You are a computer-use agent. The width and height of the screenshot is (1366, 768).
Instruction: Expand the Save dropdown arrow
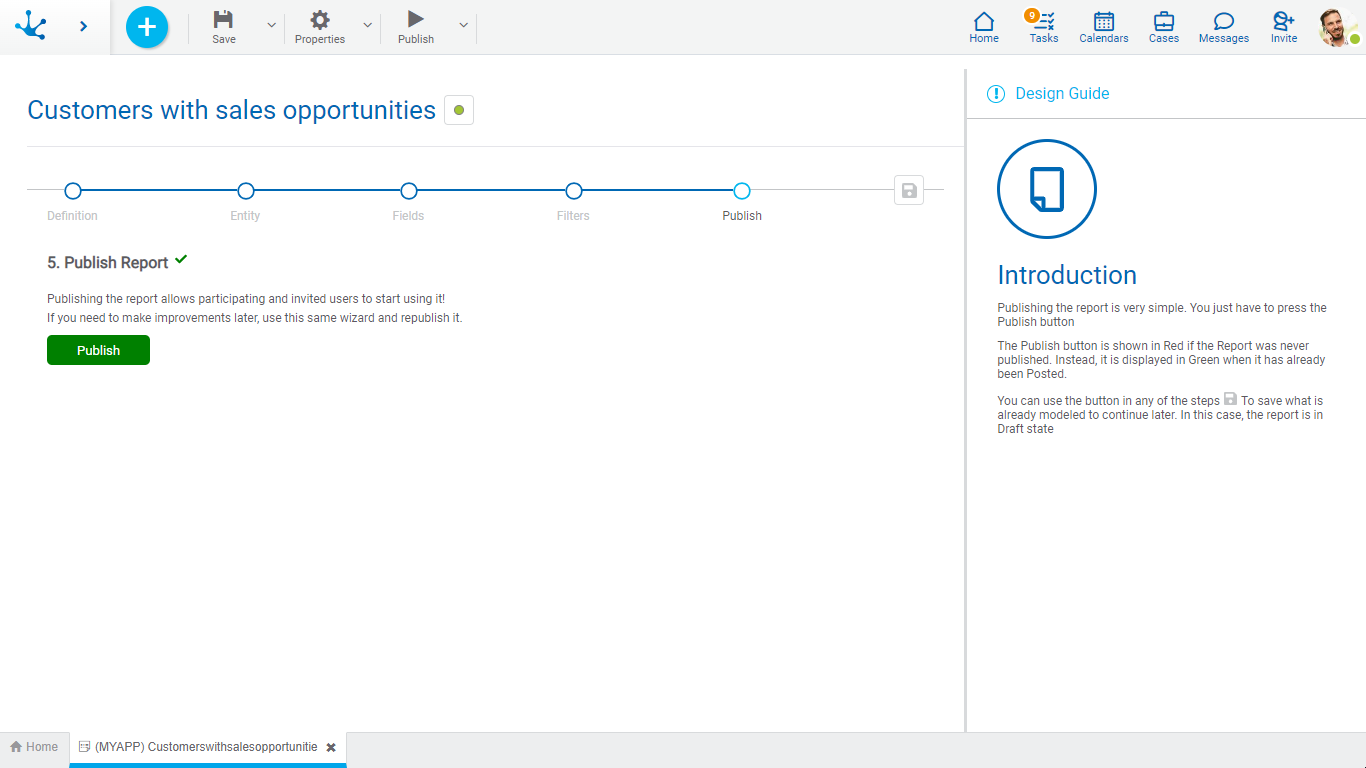click(x=271, y=26)
